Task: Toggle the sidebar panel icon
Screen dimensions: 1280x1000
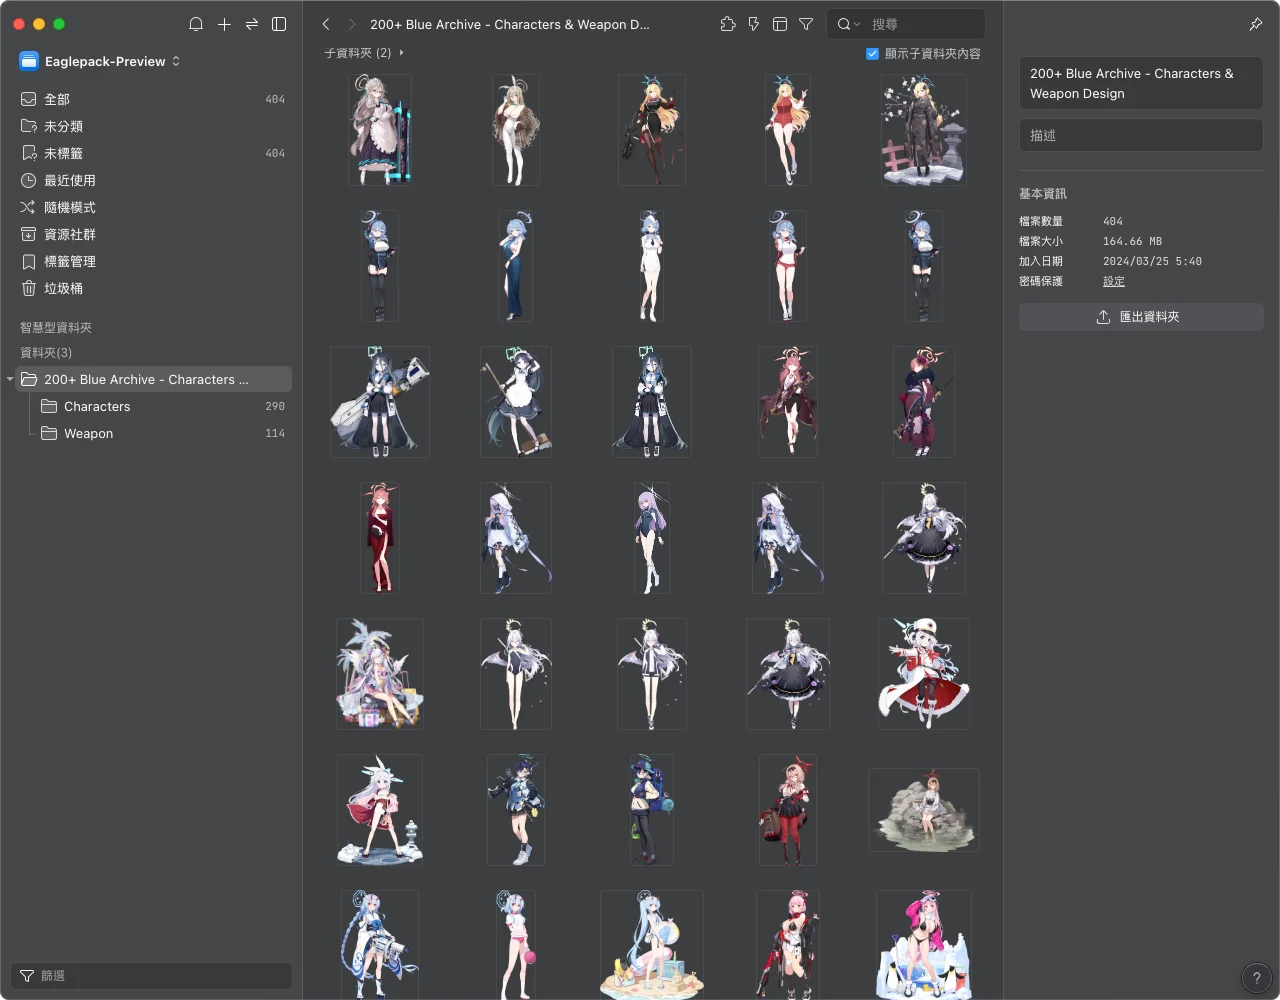Action: 280,24
